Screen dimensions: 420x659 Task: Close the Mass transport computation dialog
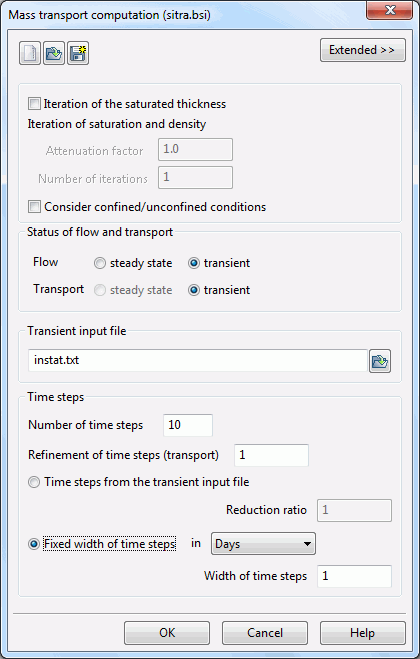coord(389,10)
